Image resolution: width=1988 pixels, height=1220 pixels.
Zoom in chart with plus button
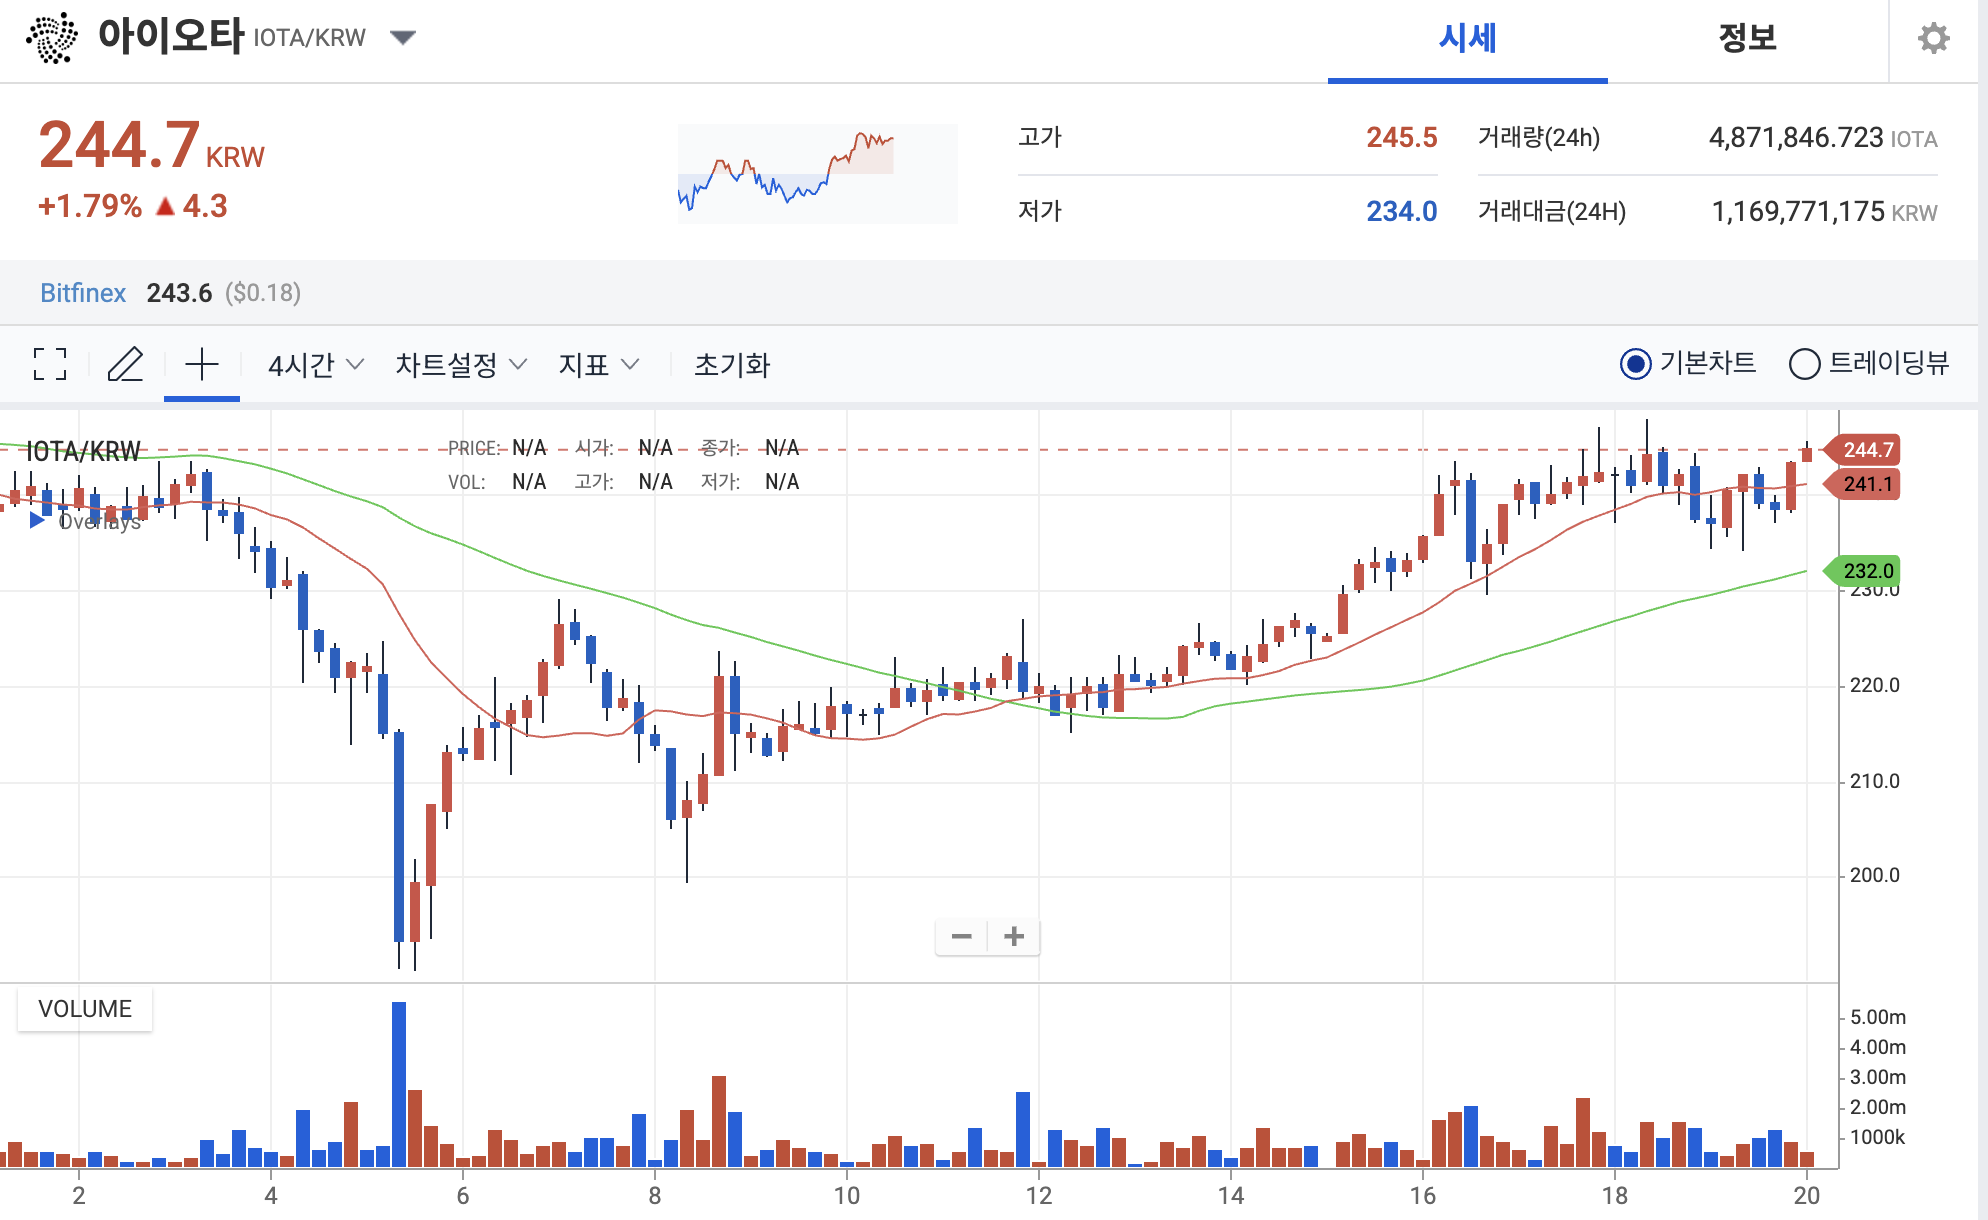click(x=1014, y=937)
